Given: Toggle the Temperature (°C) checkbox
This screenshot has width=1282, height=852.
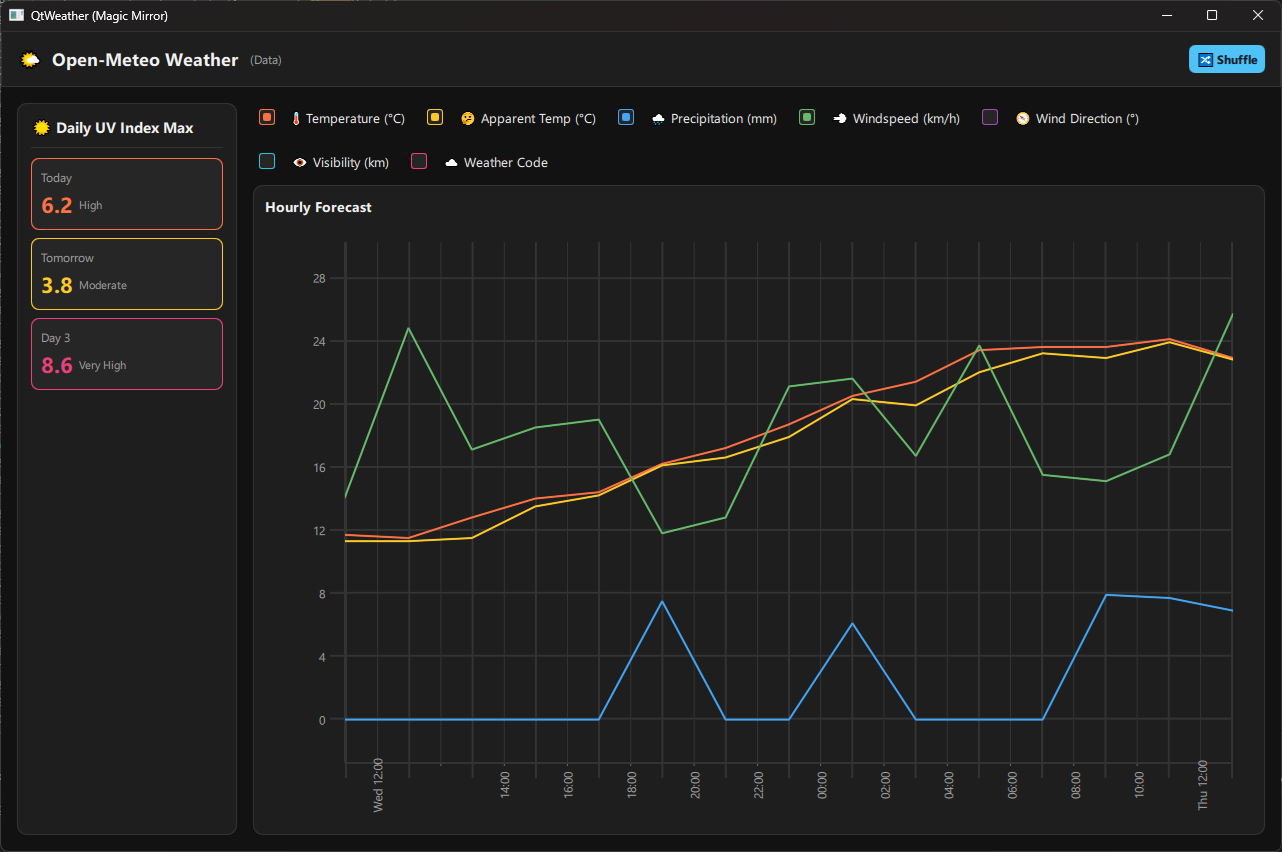Looking at the screenshot, I should click(267, 117).
